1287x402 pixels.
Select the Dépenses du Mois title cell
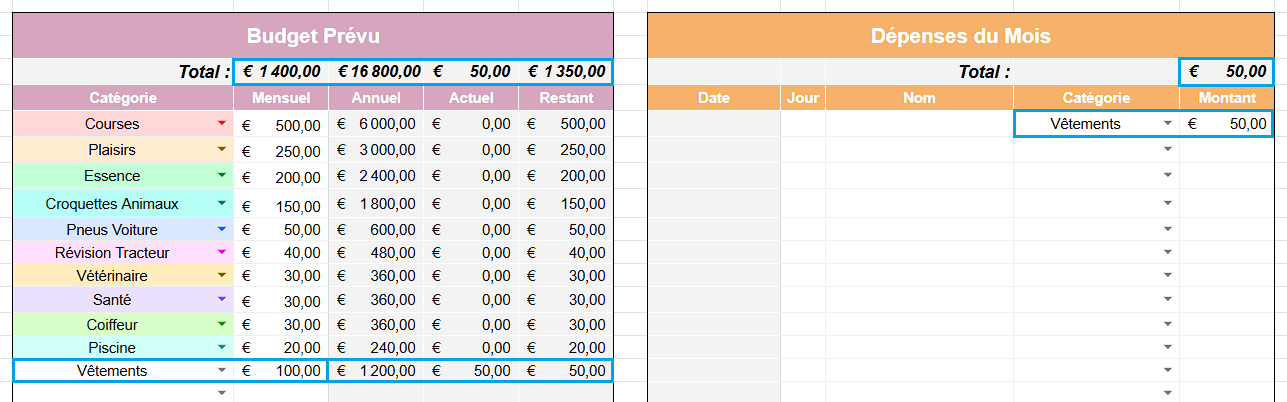pos(960,37)
